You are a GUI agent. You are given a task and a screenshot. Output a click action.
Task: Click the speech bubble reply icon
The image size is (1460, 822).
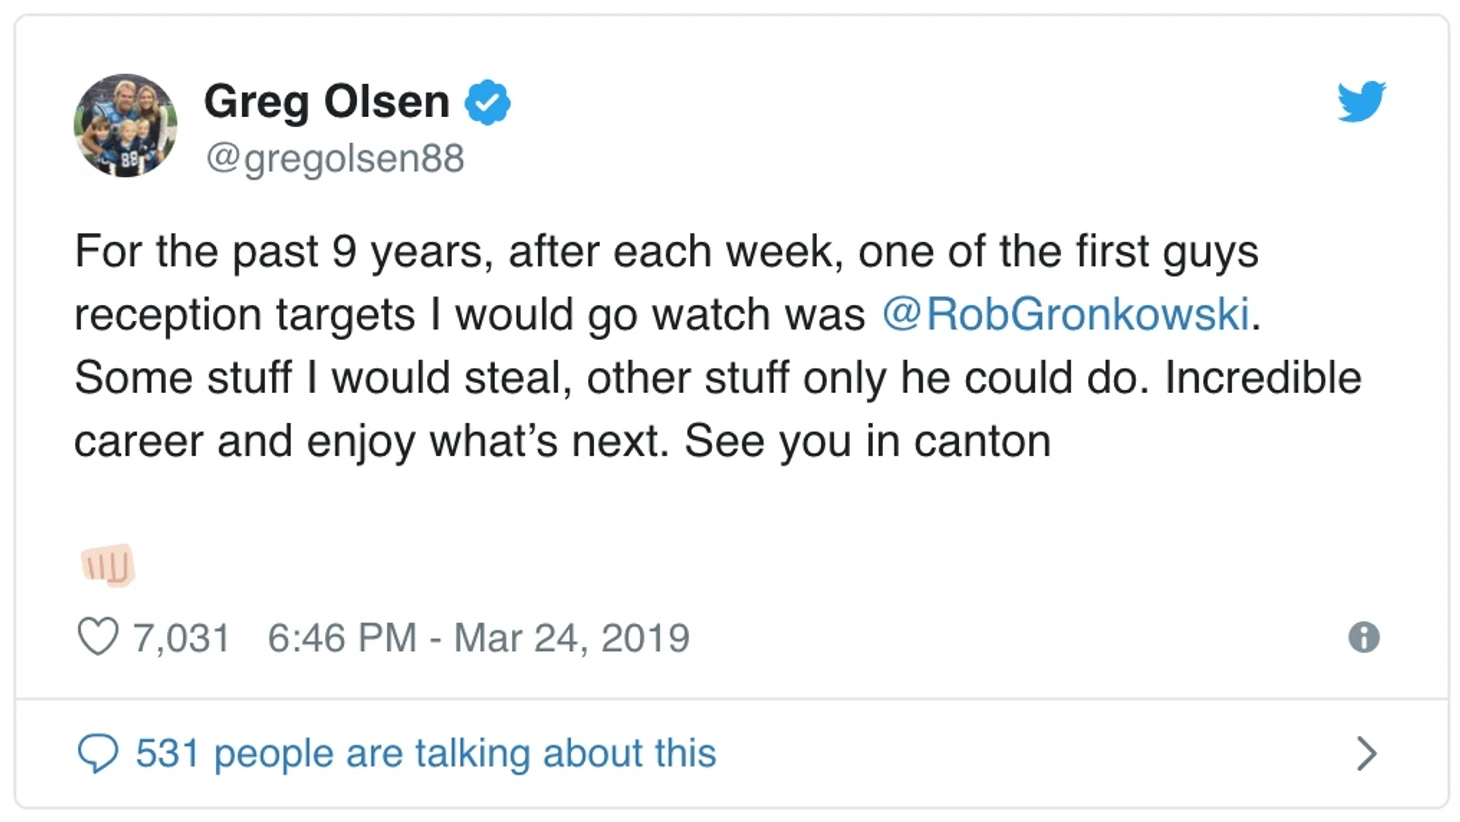[98, 753]
